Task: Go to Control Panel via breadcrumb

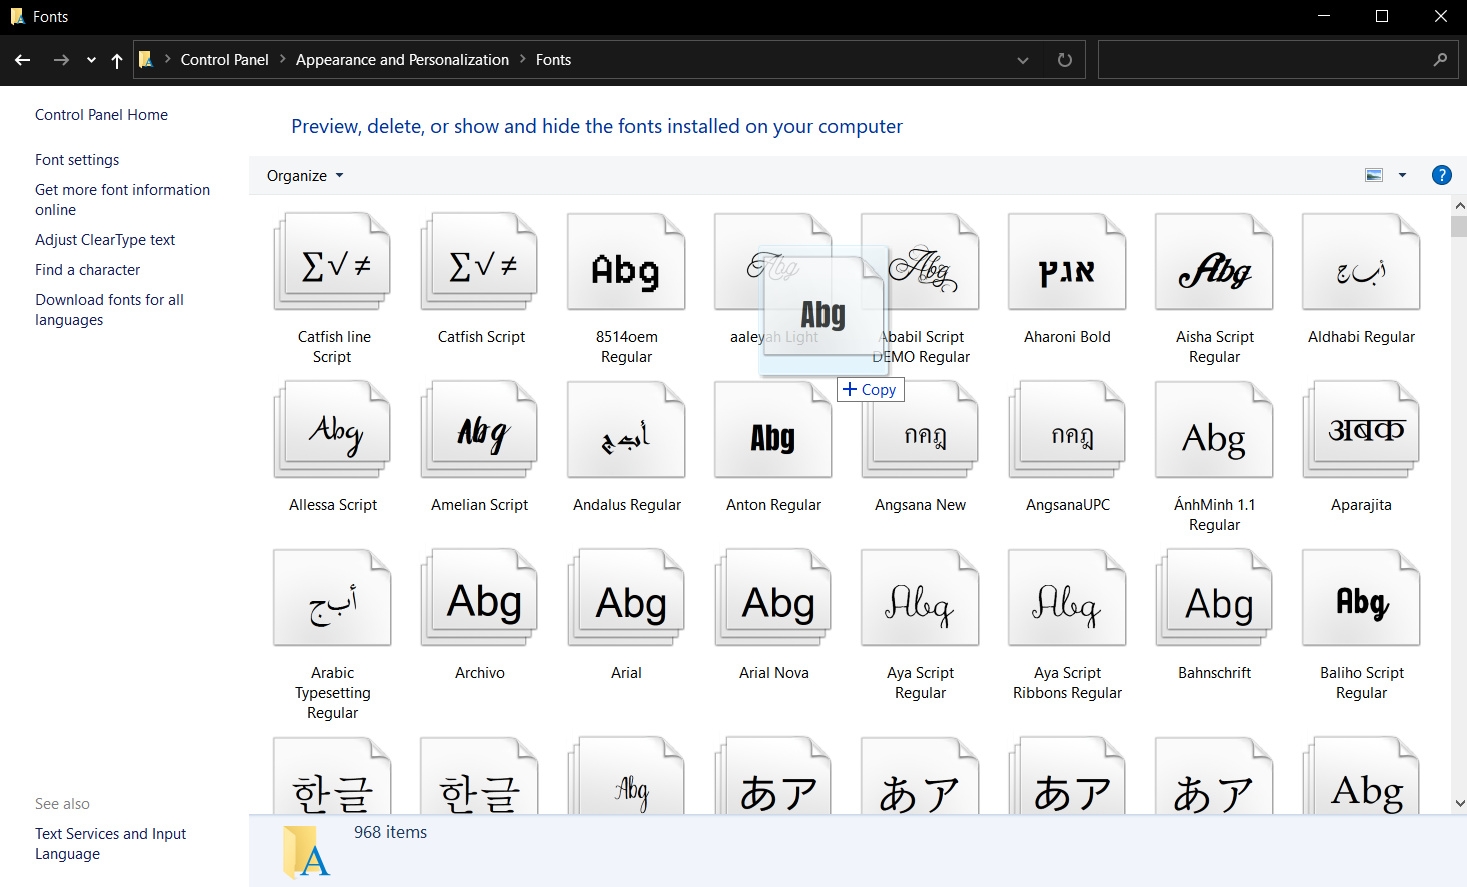Action: click(x=224, y=60)
